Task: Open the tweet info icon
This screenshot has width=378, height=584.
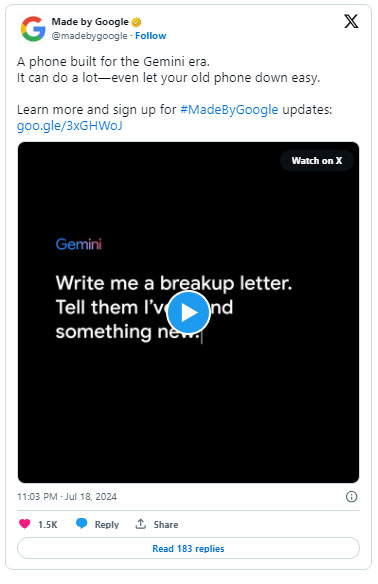Action: pos(351,496)
